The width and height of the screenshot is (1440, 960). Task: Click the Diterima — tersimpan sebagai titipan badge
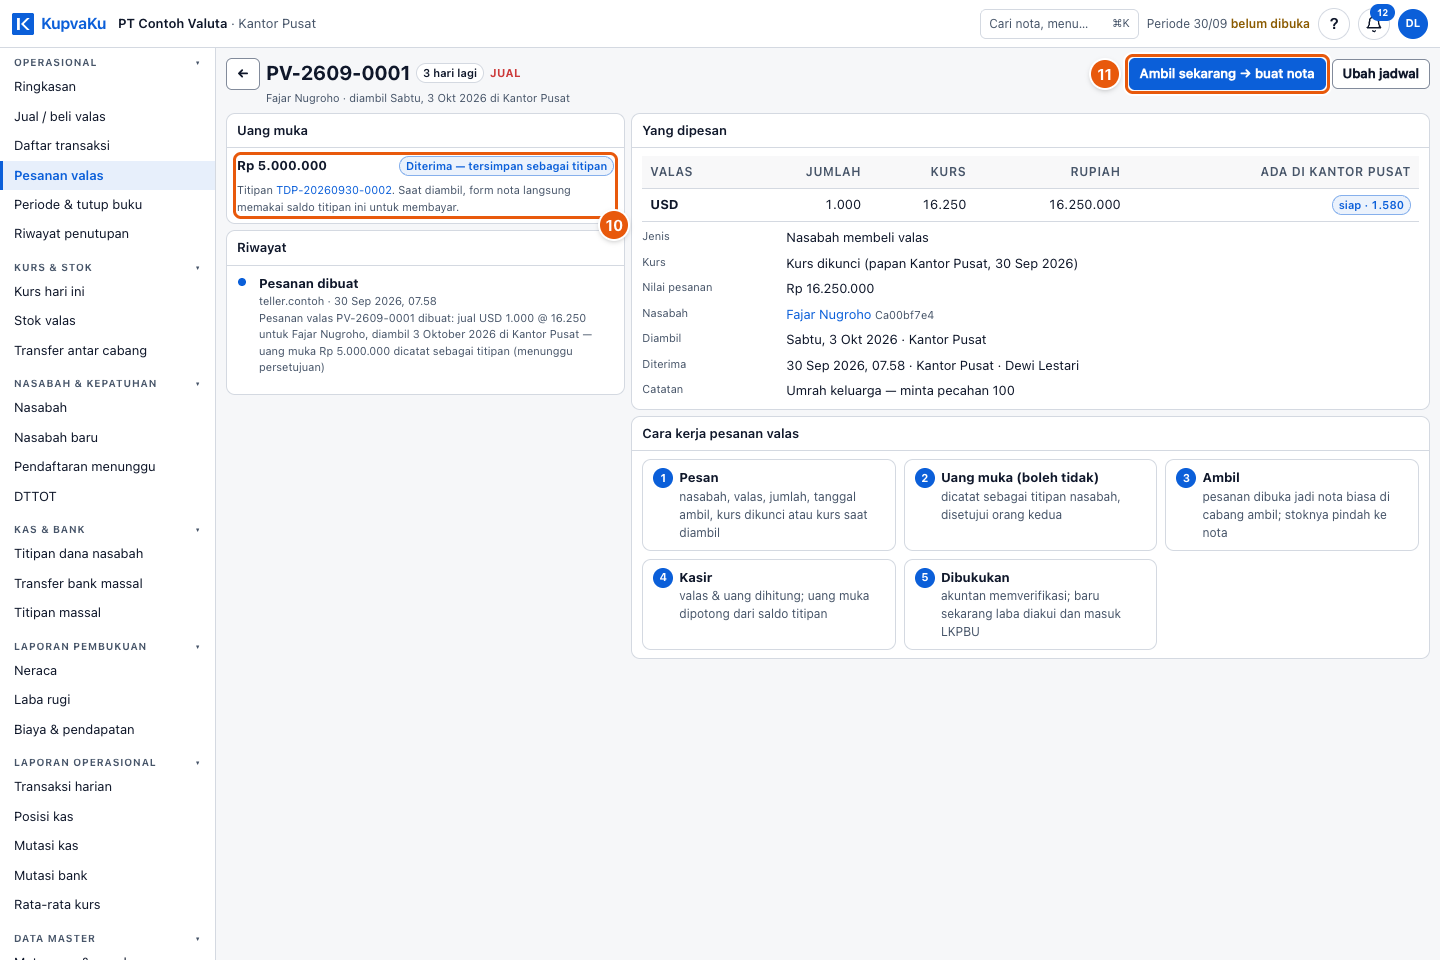pyautogui.click(x=506, y=167)
